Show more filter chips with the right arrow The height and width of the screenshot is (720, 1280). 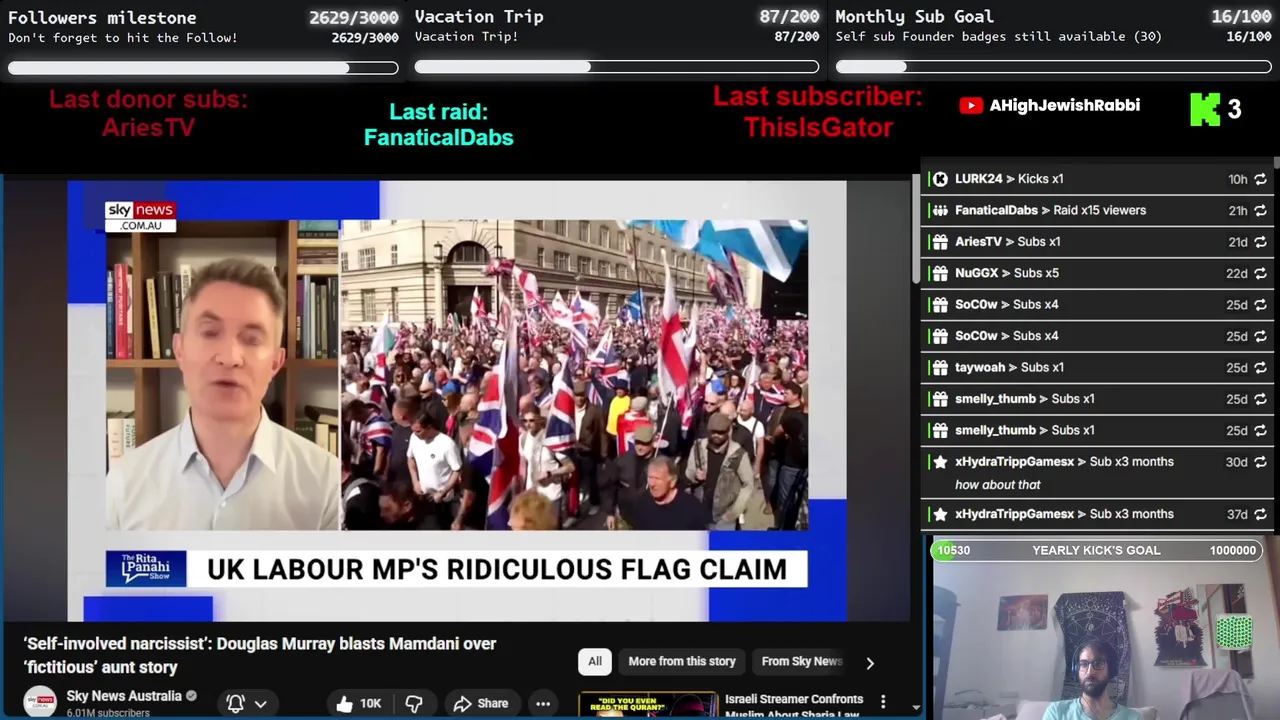pyautogui.click(x=870, y=662)
